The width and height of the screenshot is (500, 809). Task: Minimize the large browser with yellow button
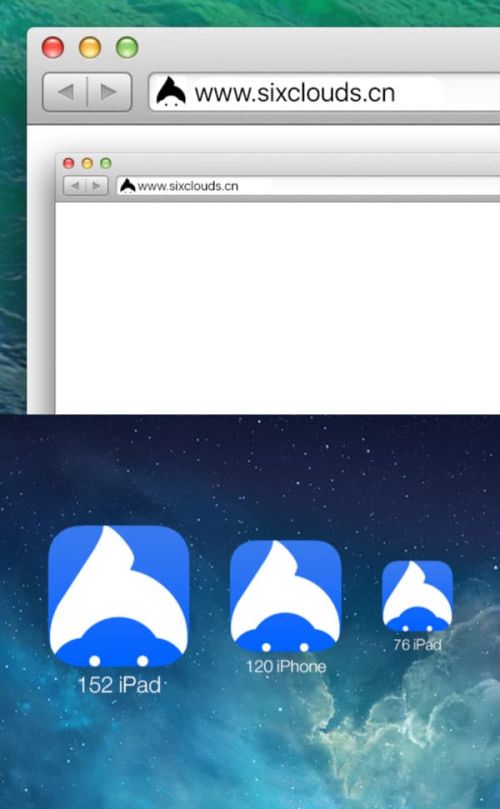point(90,47)
